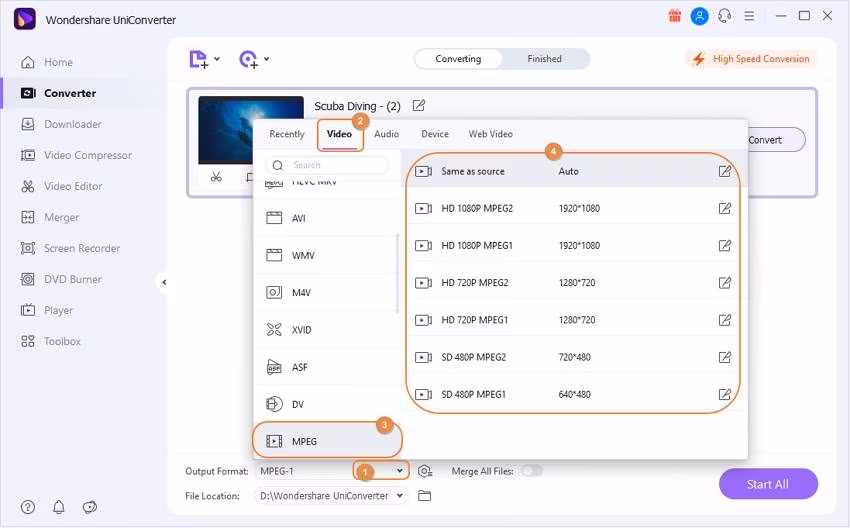The height and width of the screenshot is (528, 850).
Task: Expand the Add Files dropdown arrow
Action: pos(217,59)
